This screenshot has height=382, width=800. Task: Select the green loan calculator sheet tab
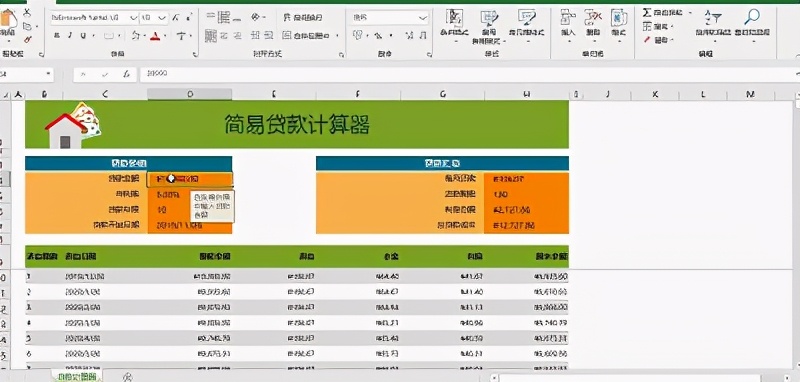click(x=77, y=376)
